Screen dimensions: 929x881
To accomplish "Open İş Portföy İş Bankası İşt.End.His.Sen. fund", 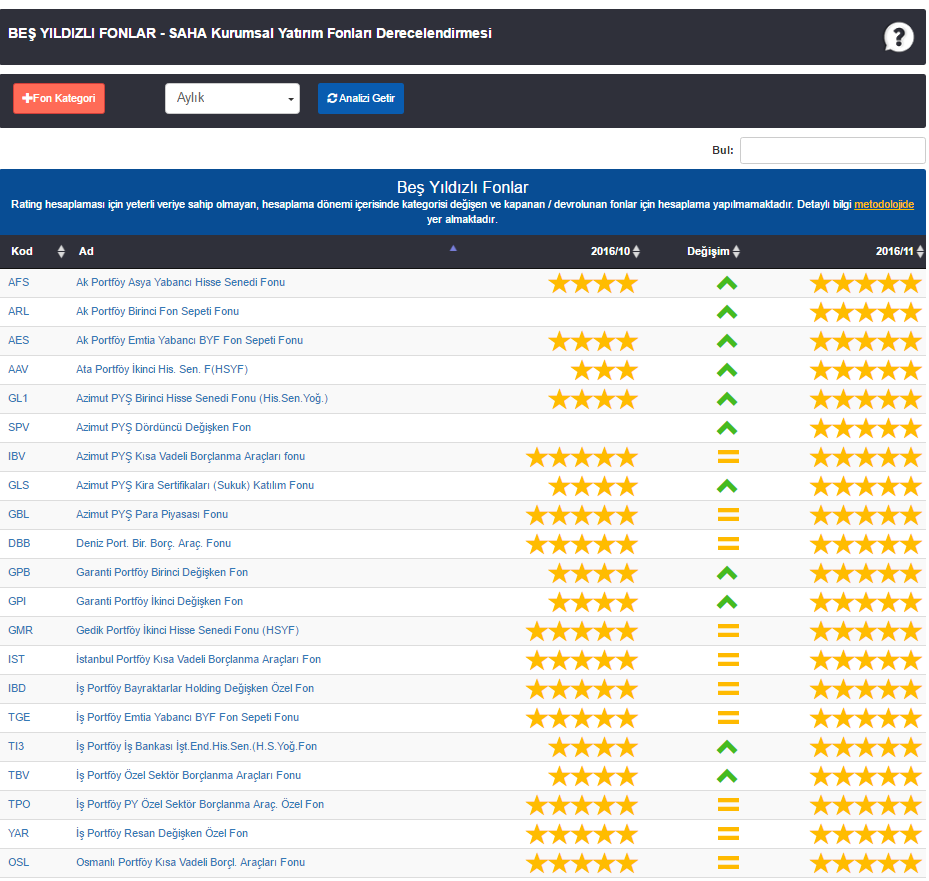I will click(196, 747).
